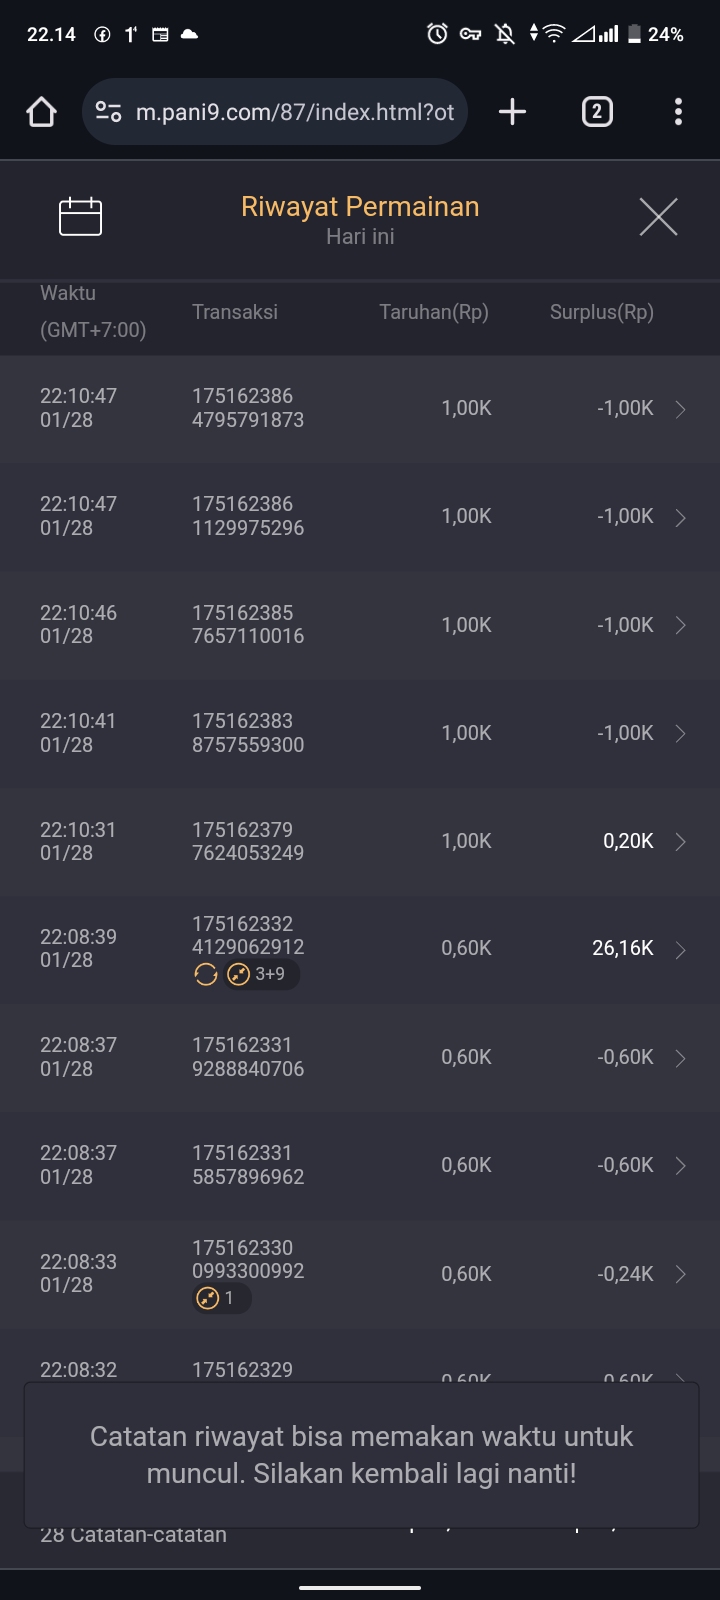Tap the 3+9 scatter badge icon

tap(239, 974)
